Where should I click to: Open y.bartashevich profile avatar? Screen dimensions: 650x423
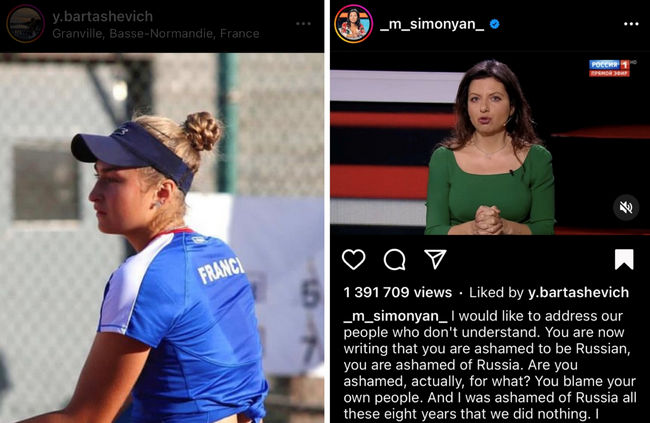click(26, 24)
